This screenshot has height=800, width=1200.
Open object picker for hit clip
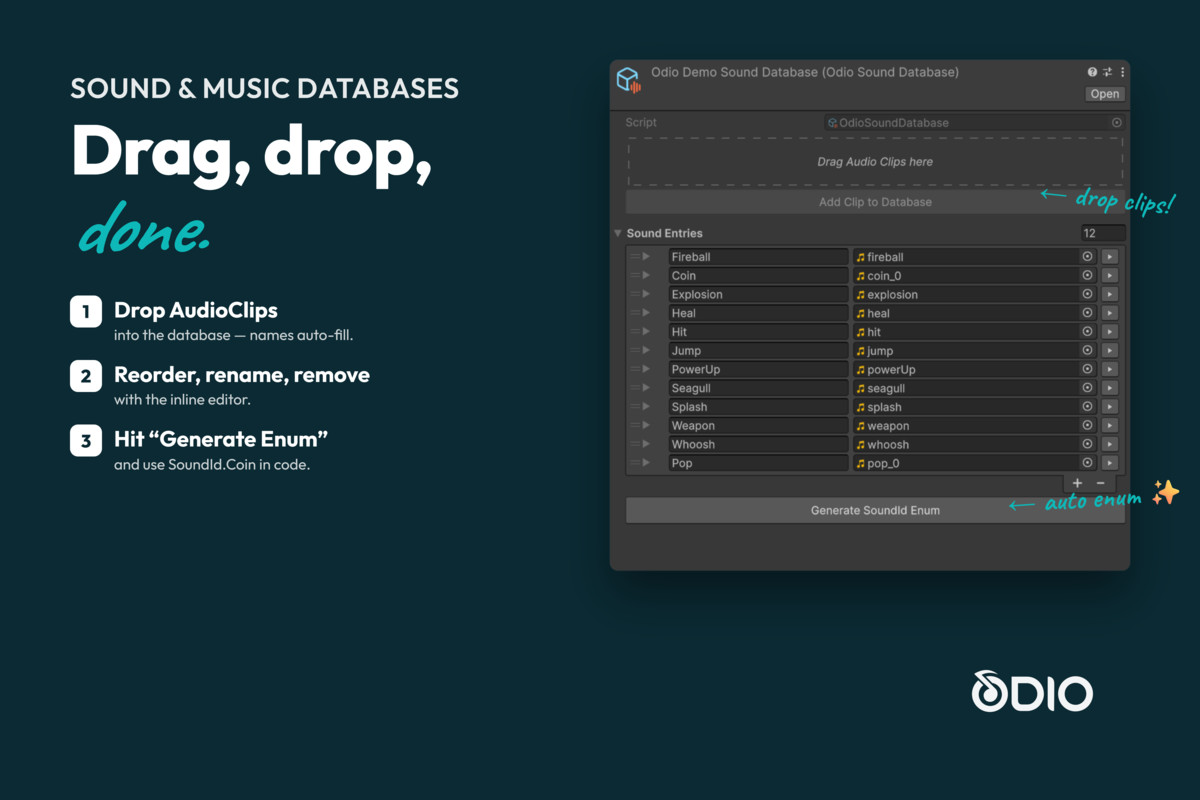click(x=1088, y=332)
